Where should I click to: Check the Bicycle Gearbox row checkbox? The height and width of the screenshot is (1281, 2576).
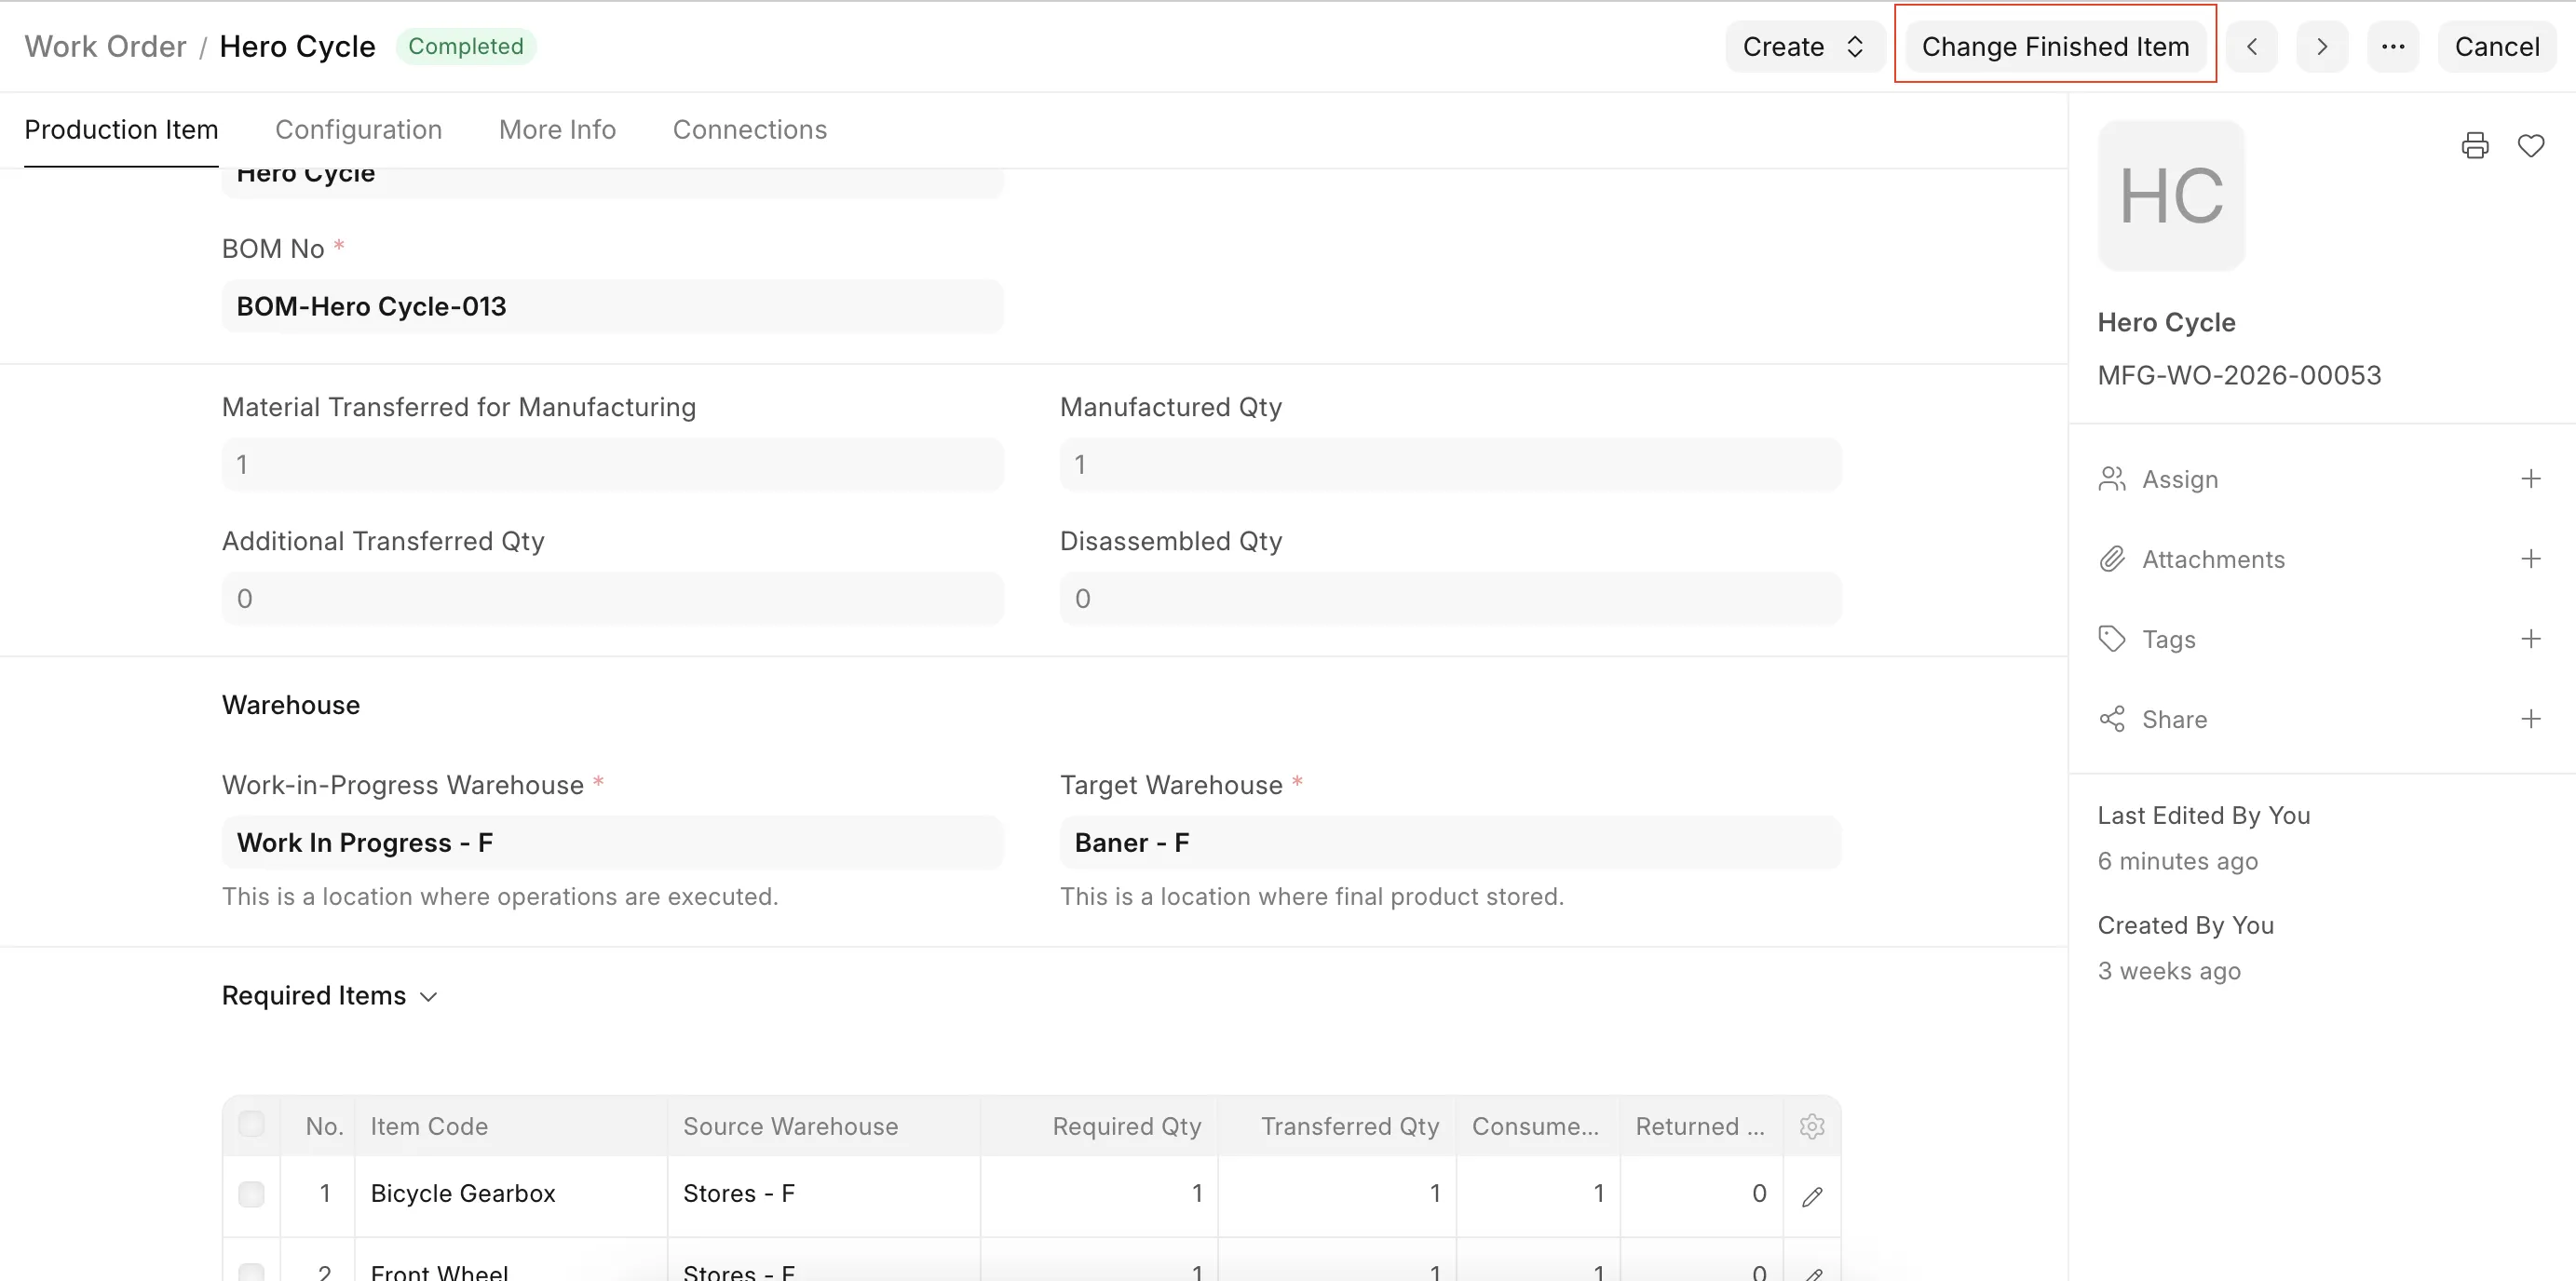tap(251, 1194)
